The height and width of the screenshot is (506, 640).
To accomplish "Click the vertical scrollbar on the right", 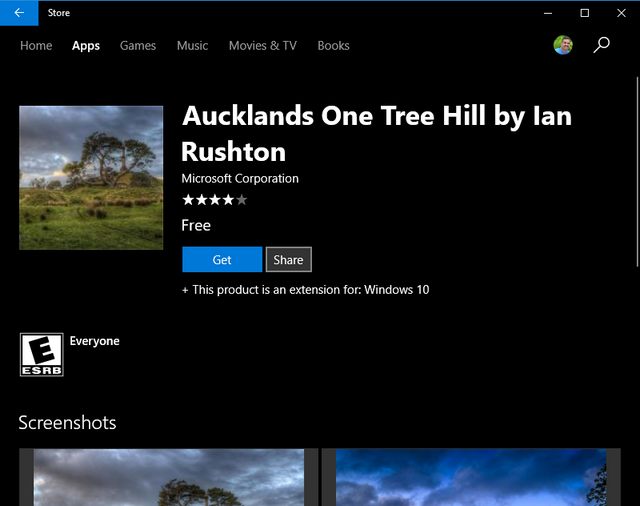I will 637,171.
